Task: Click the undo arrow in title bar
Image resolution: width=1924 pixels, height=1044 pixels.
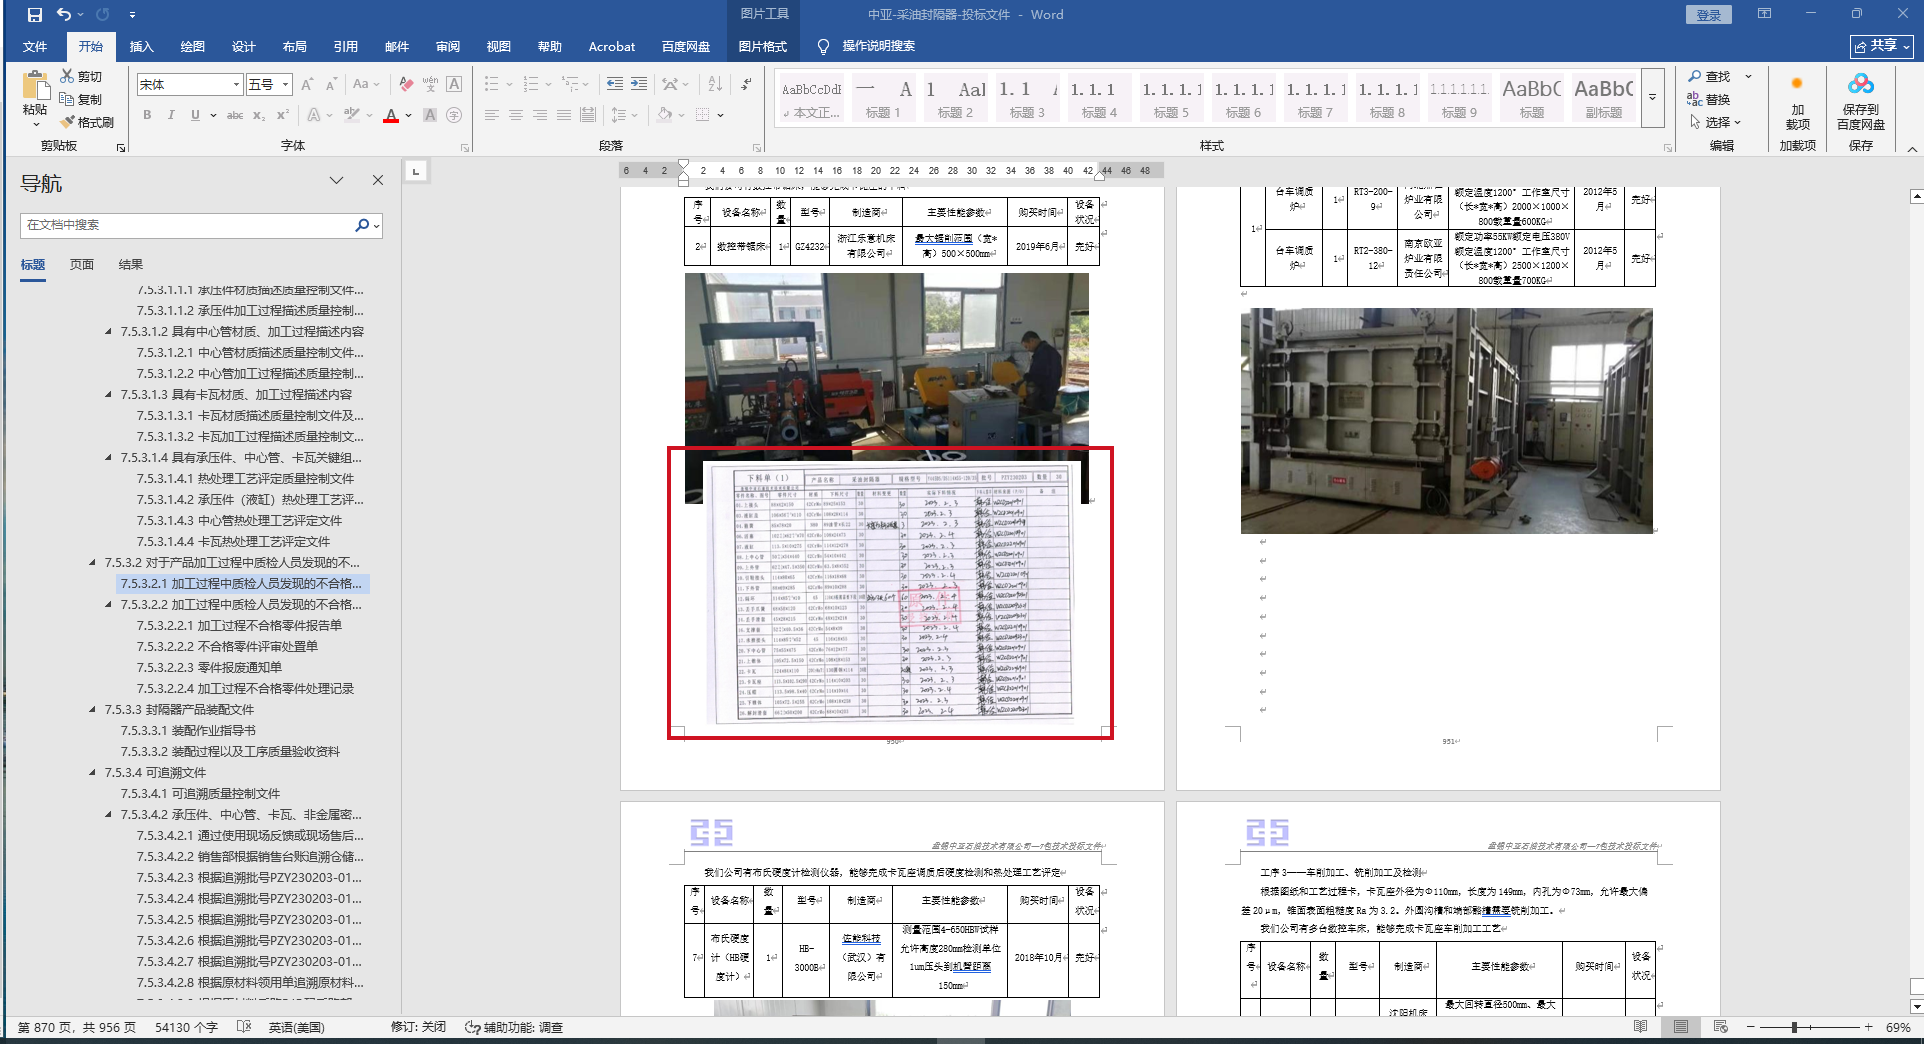Action: point(64,14)
